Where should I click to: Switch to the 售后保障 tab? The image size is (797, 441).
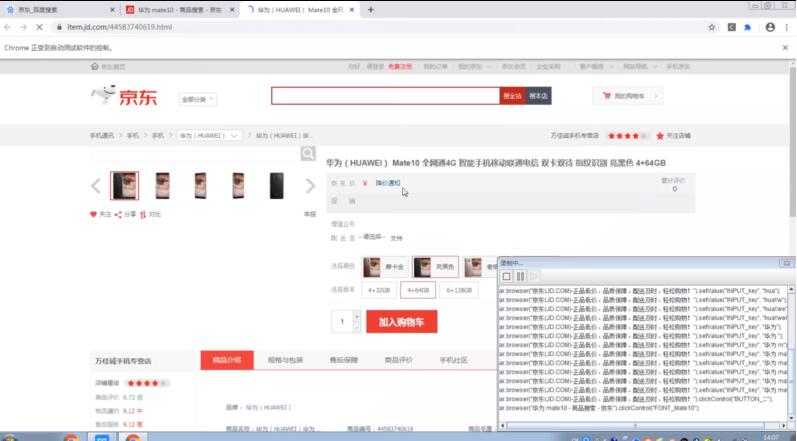(x=344, y=360)
